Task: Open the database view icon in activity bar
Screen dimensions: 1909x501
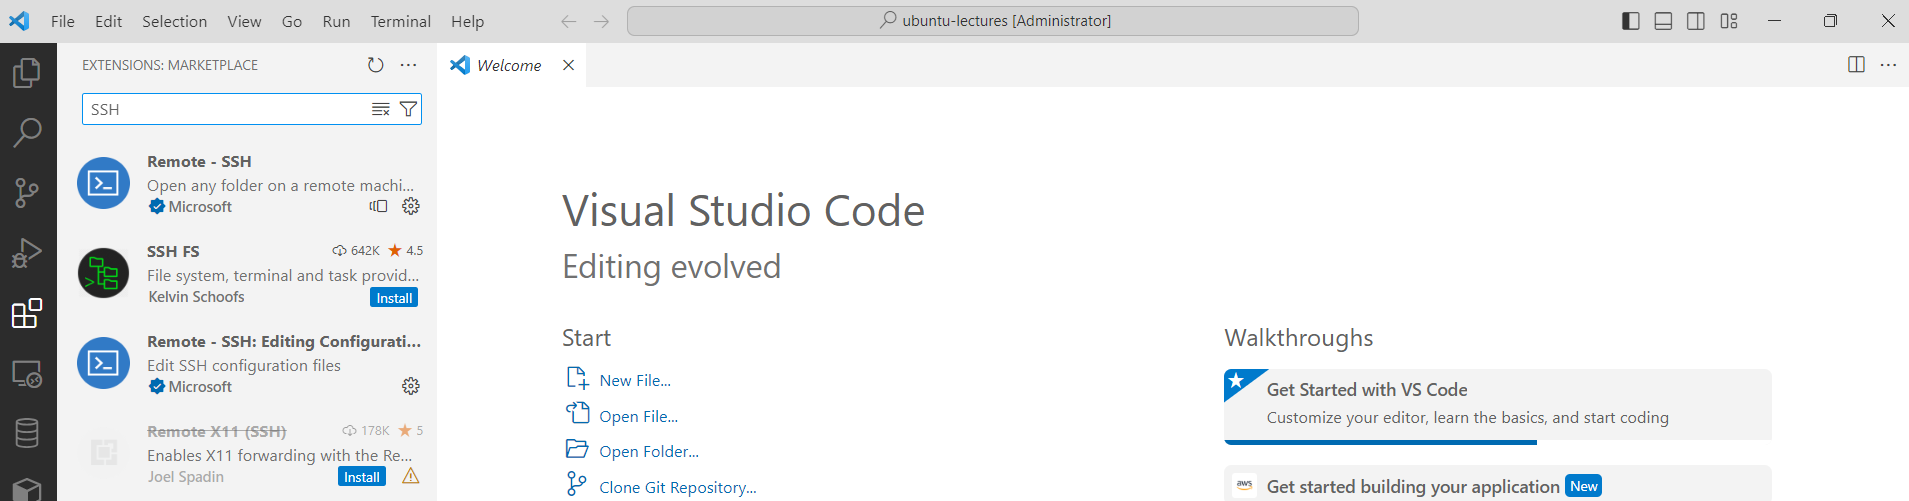Action: pos(27,434)
